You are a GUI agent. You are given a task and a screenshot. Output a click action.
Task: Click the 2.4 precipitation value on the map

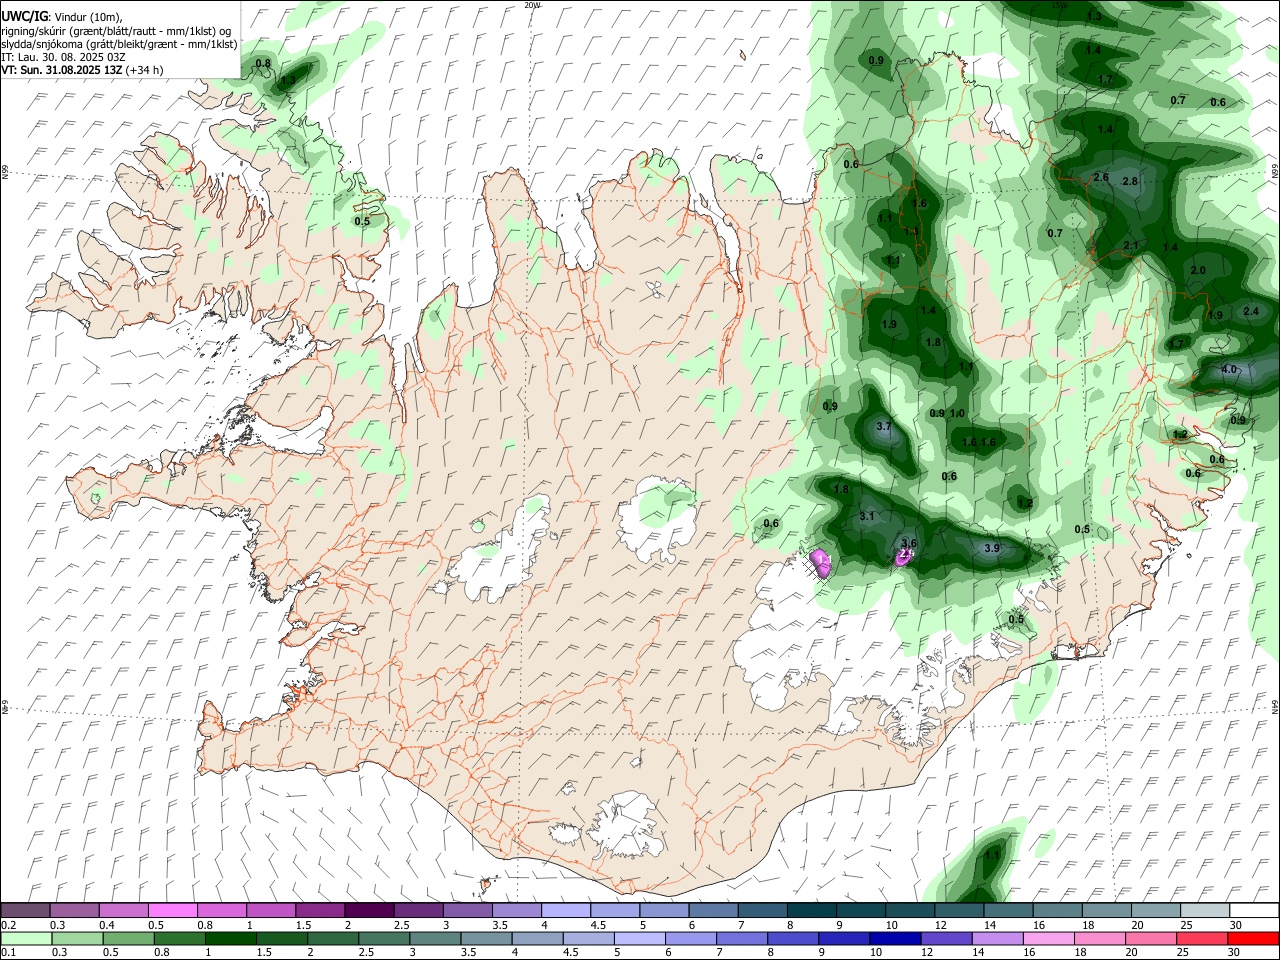1250,311
